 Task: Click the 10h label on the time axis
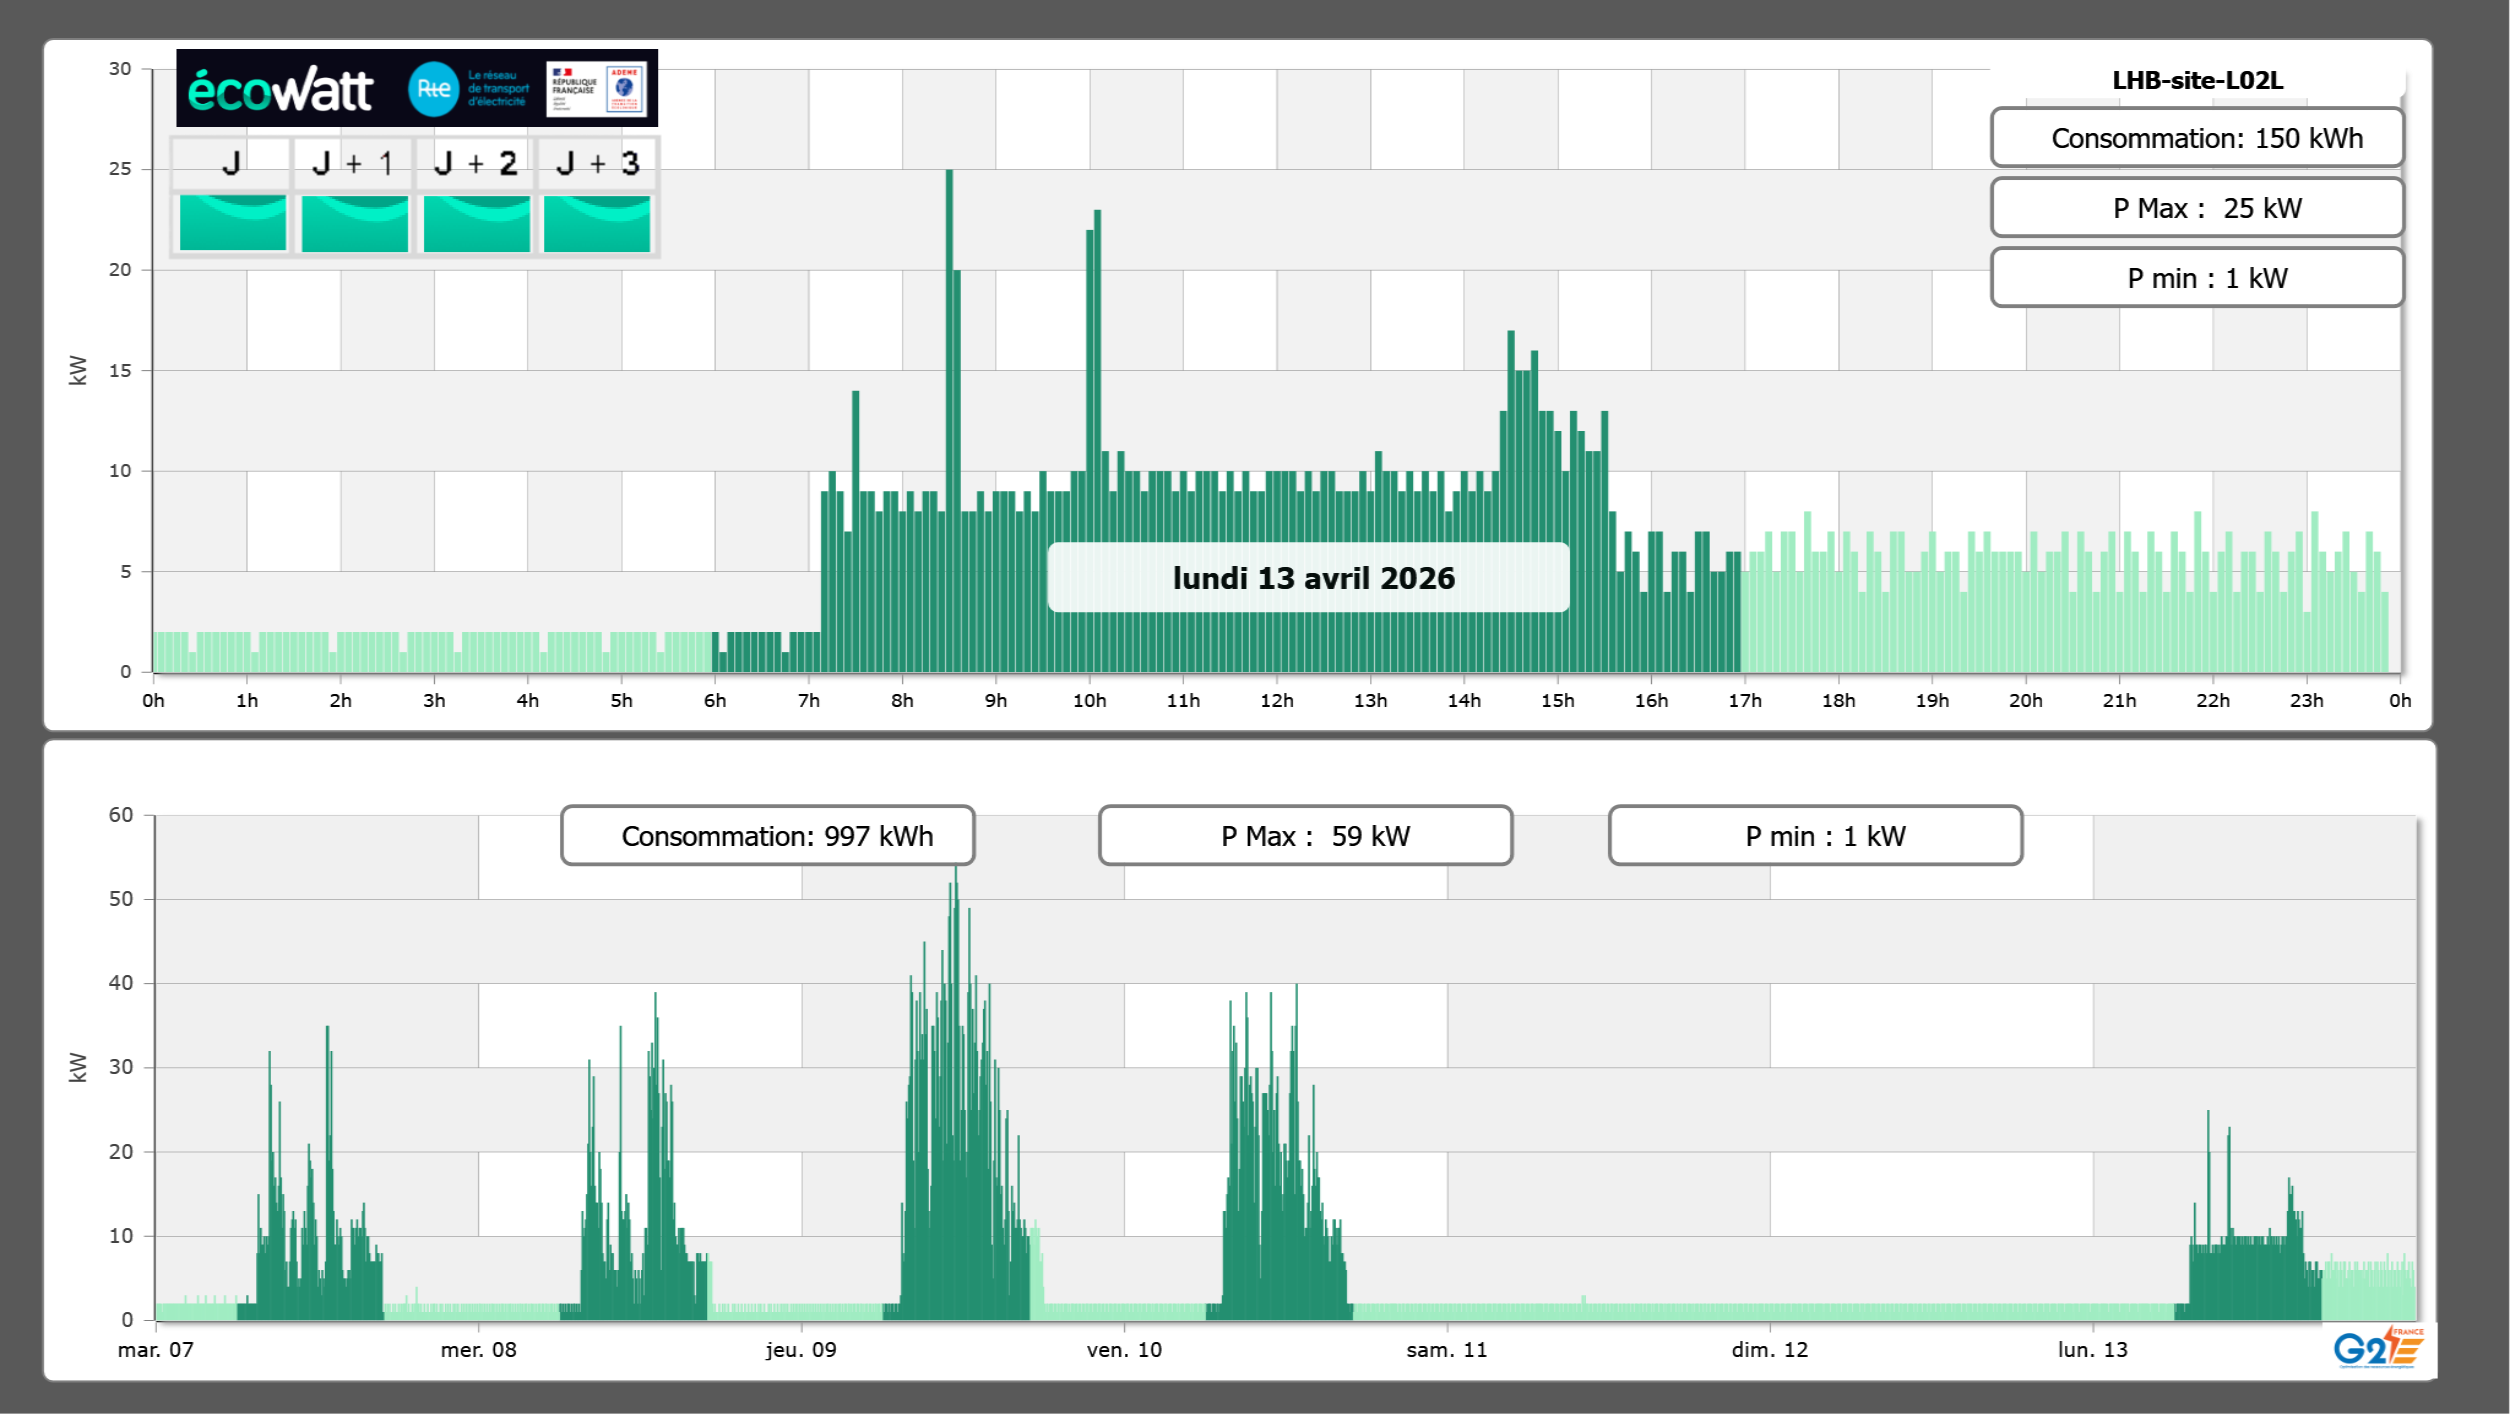[x=1089, y=701]
